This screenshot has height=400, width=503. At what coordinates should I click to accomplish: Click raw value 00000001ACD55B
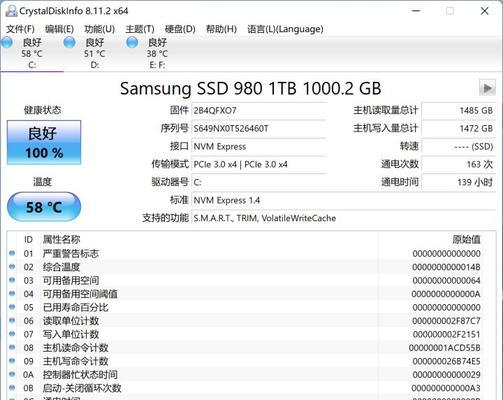[445, 348]
